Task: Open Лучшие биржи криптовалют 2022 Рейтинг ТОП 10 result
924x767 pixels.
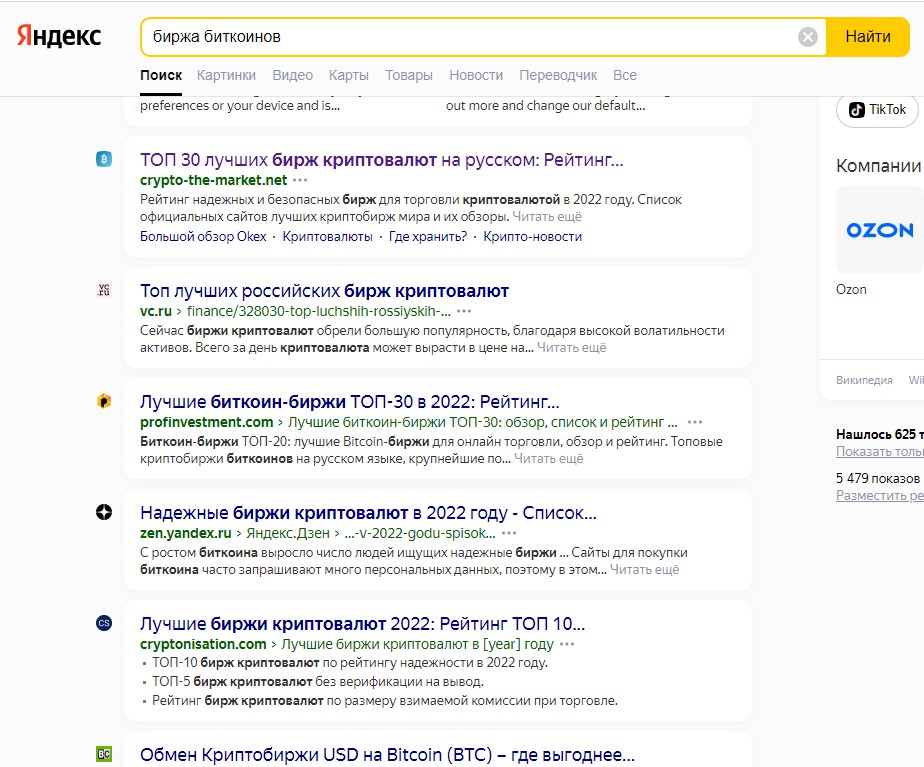Action: tap(362, 624)
